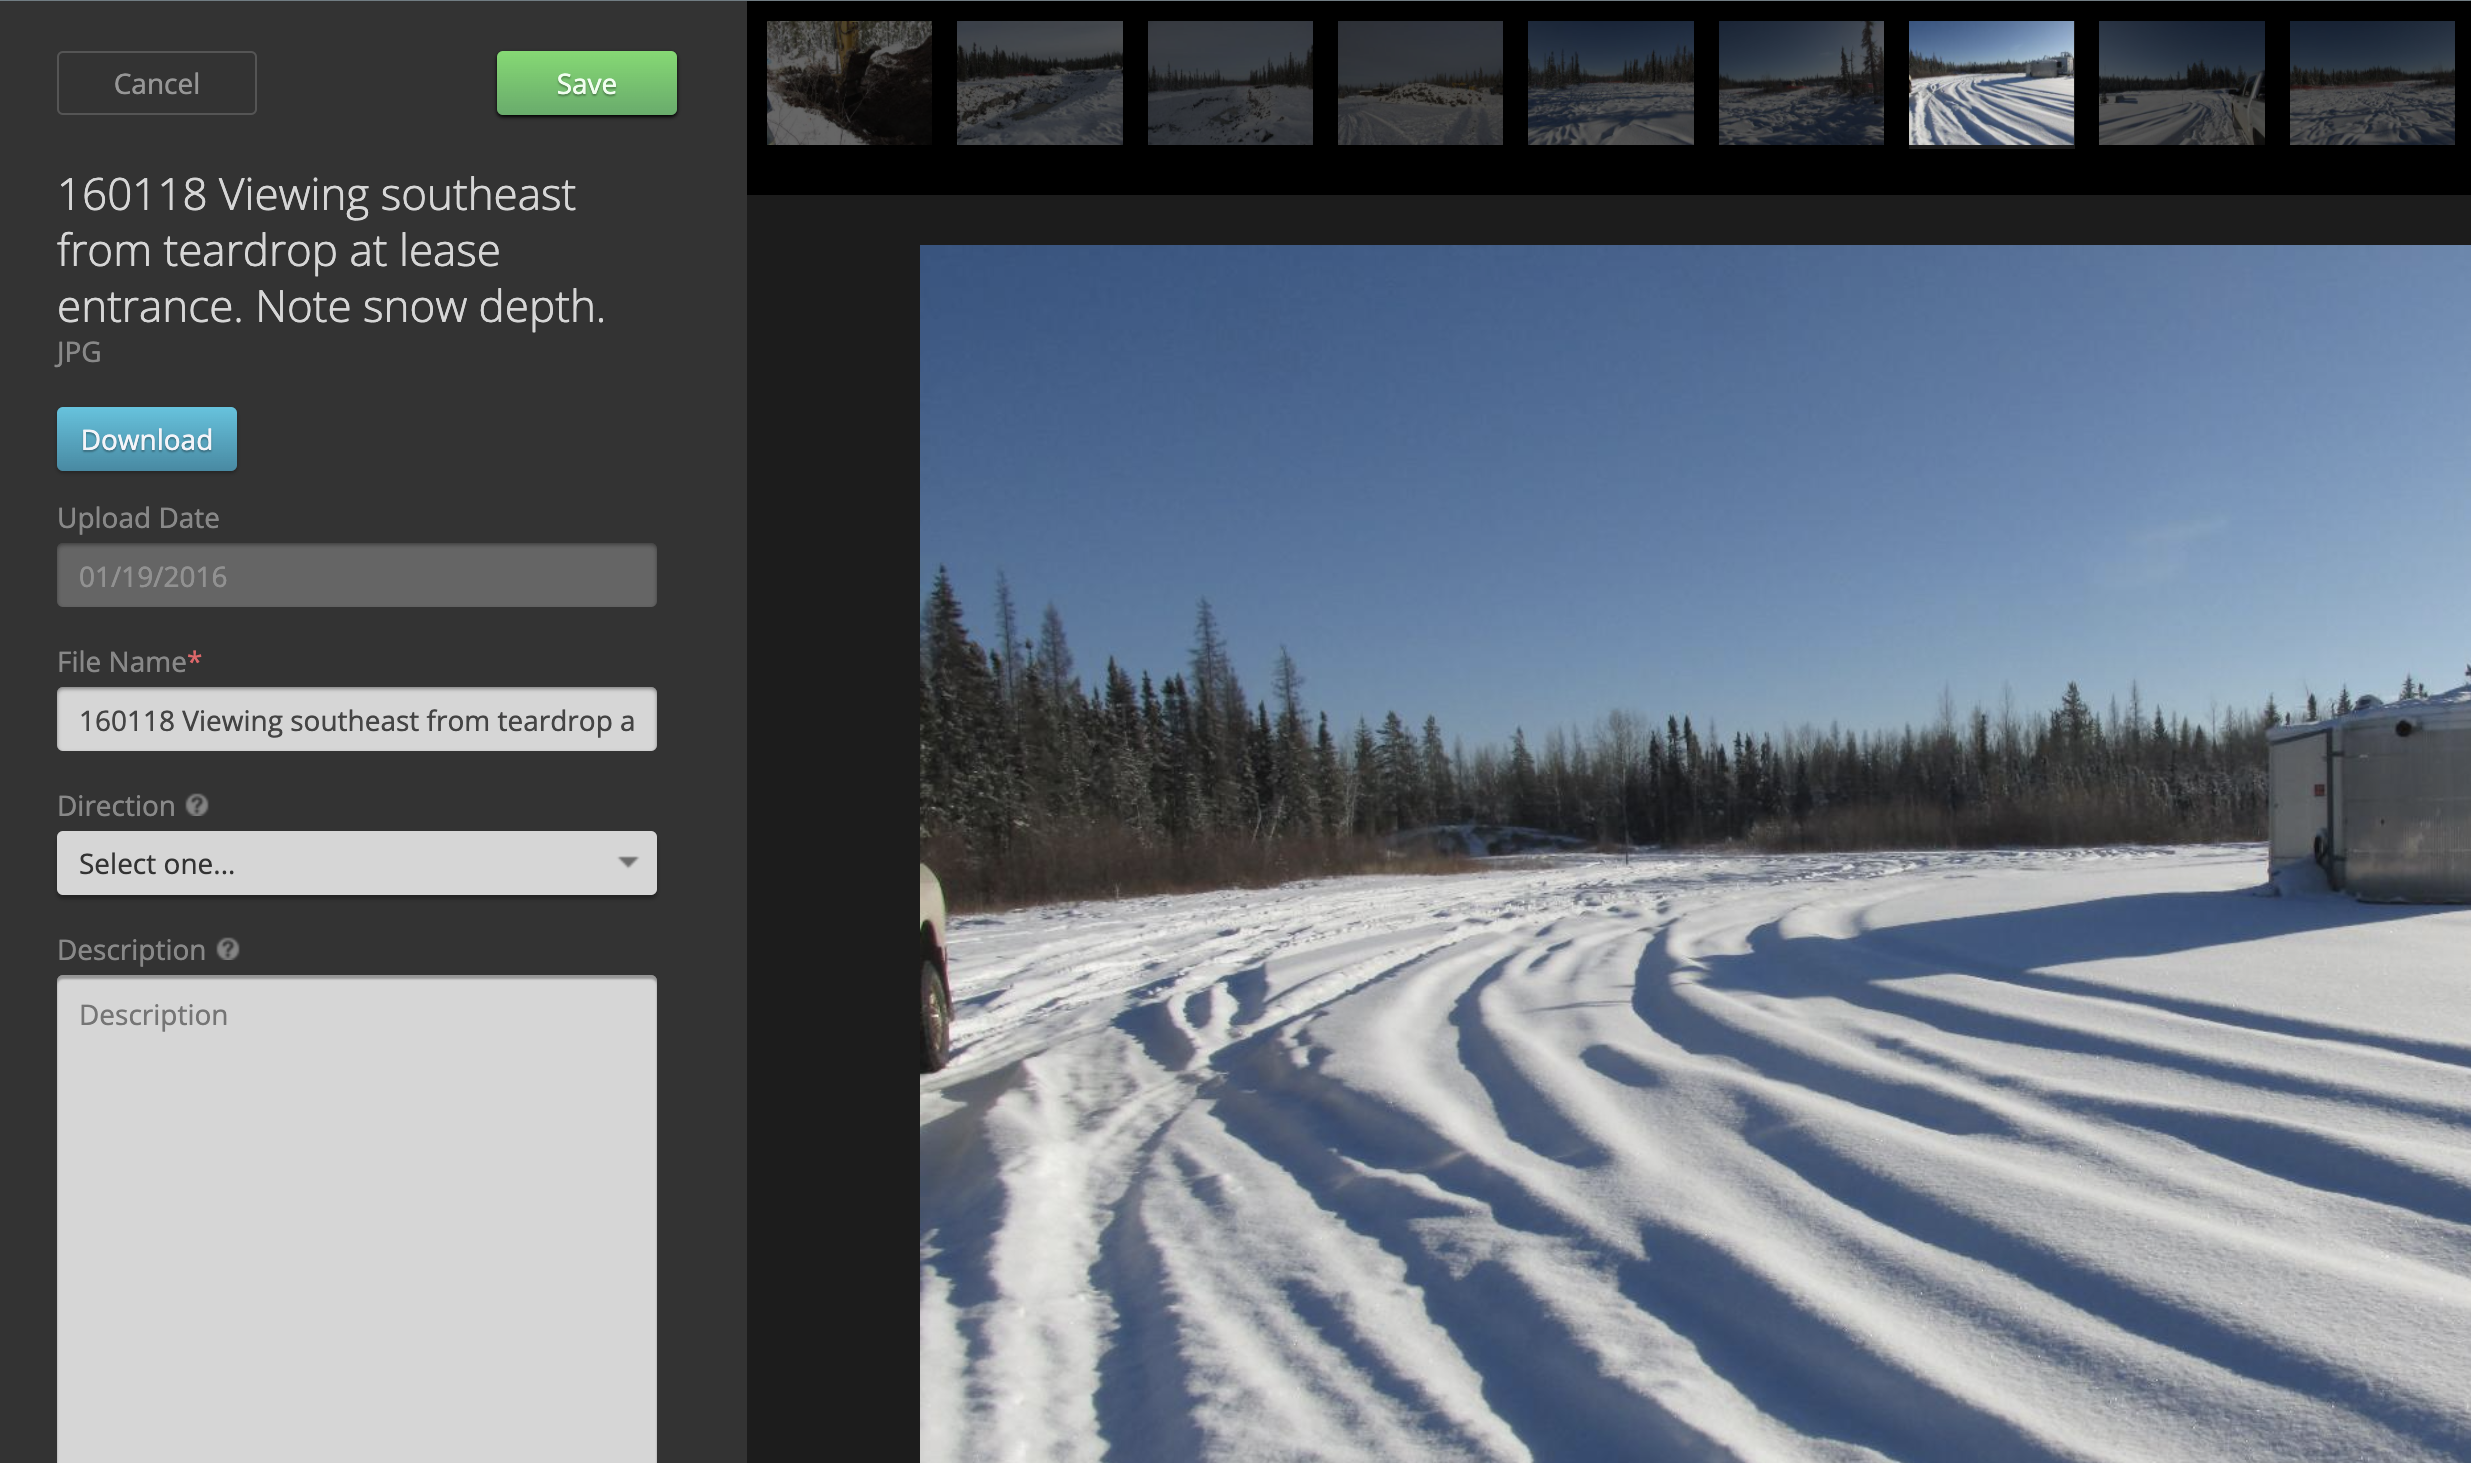This screenshot has height=1463, width=2471.
Task: Open first thumbnail with yellow post
Action: 849,83
